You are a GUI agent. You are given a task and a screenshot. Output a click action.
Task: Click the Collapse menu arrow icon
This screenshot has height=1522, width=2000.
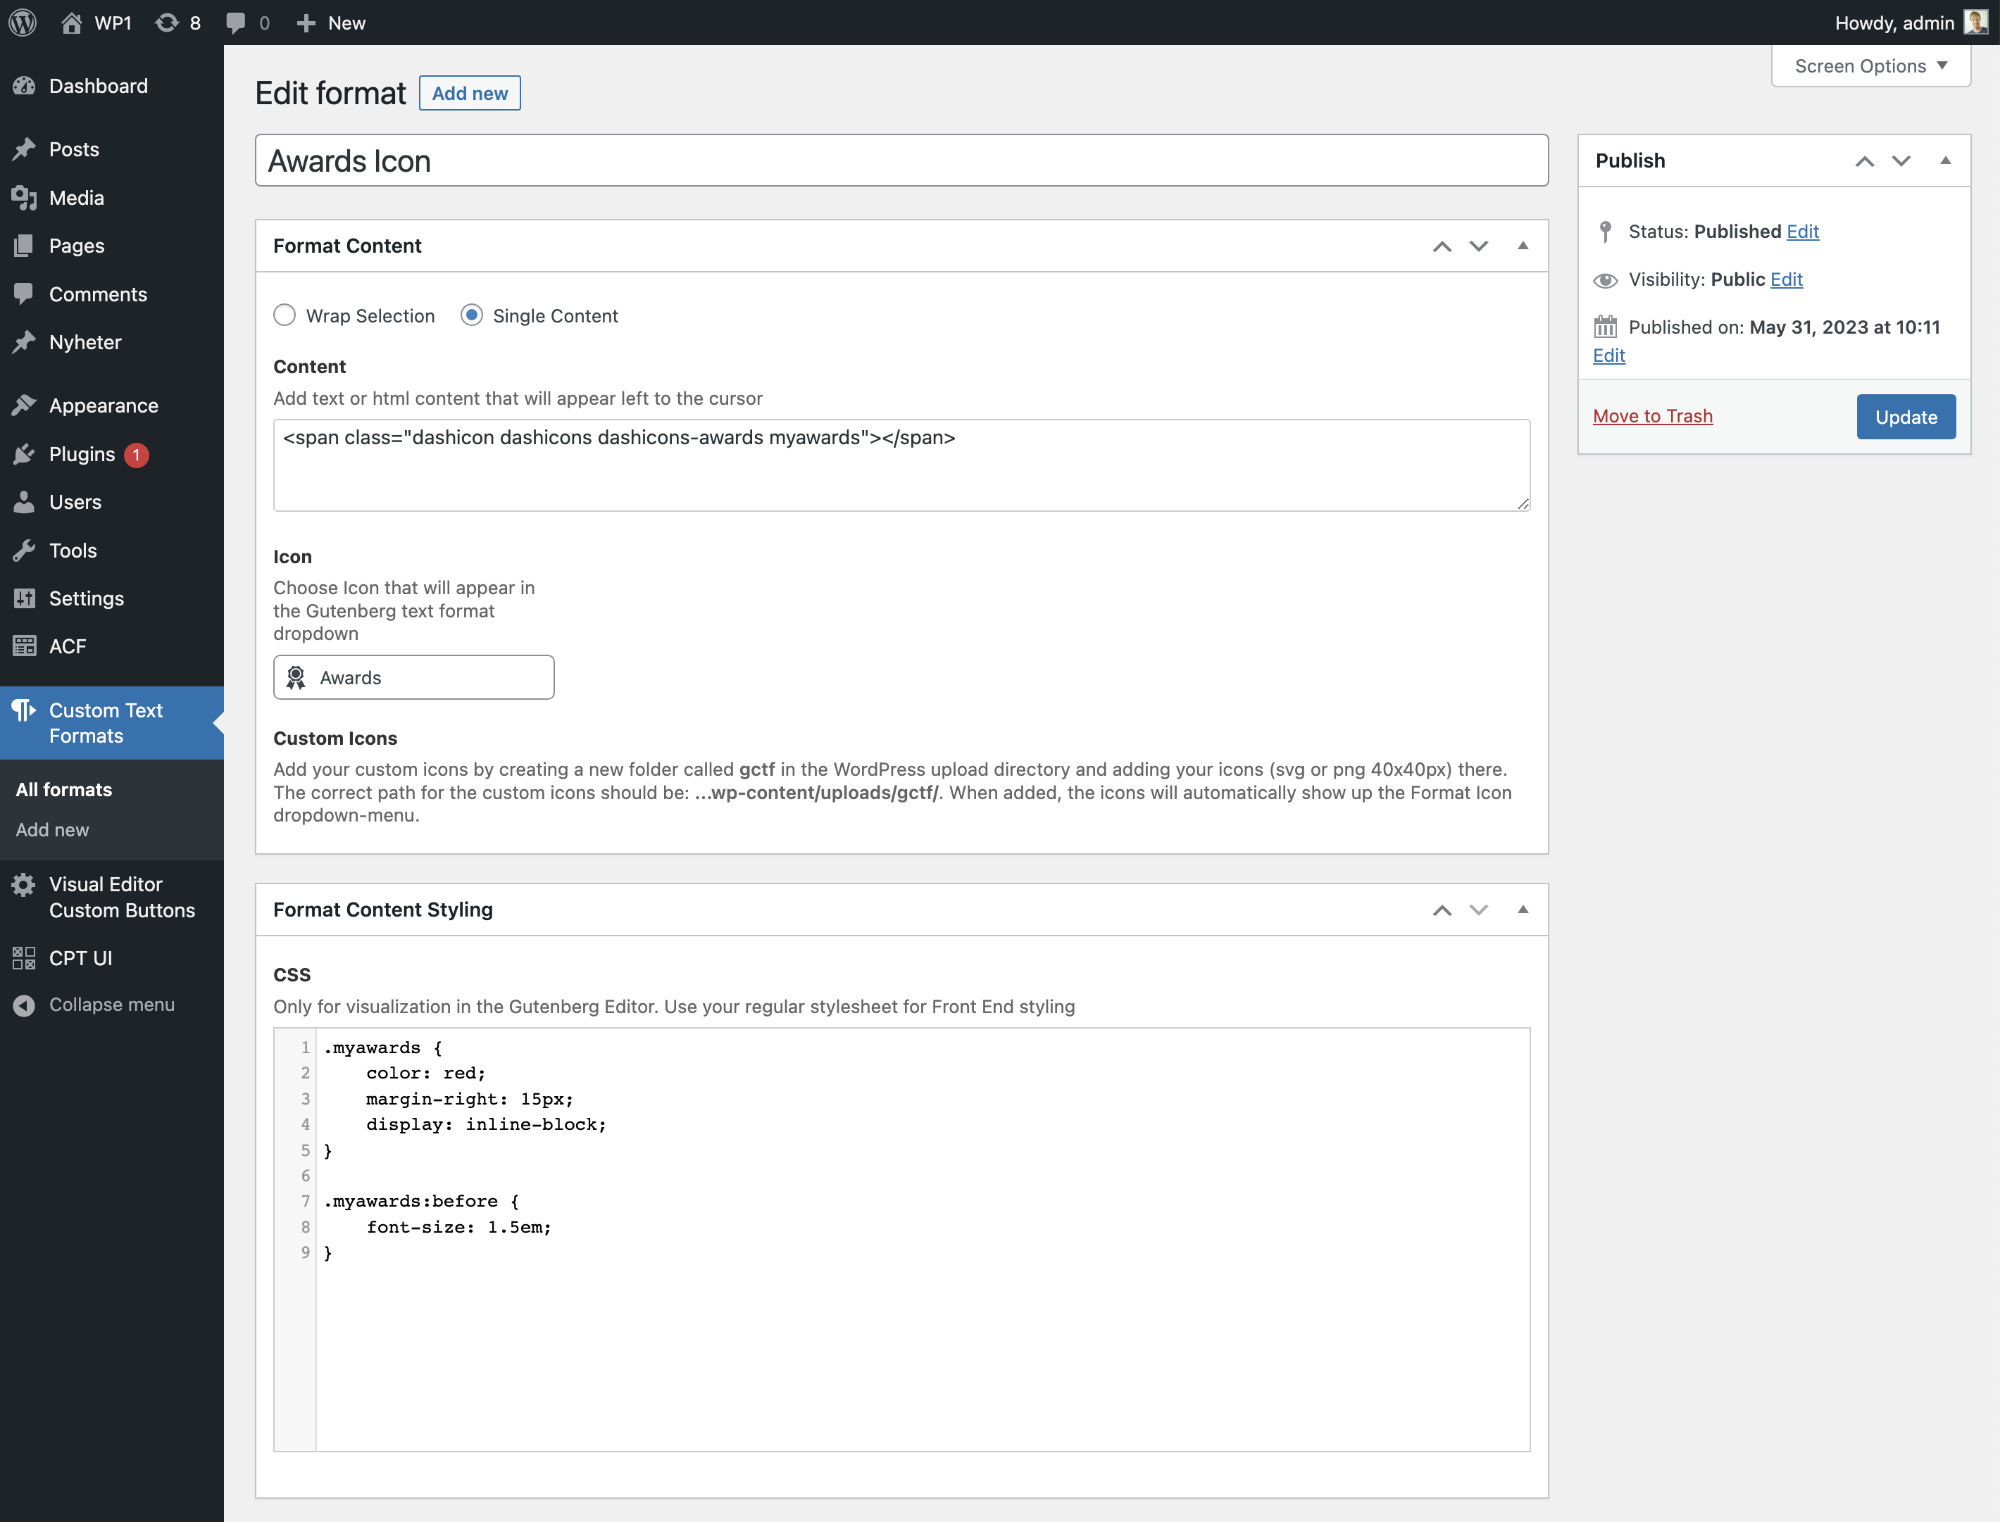click(x=24, y=1005)
